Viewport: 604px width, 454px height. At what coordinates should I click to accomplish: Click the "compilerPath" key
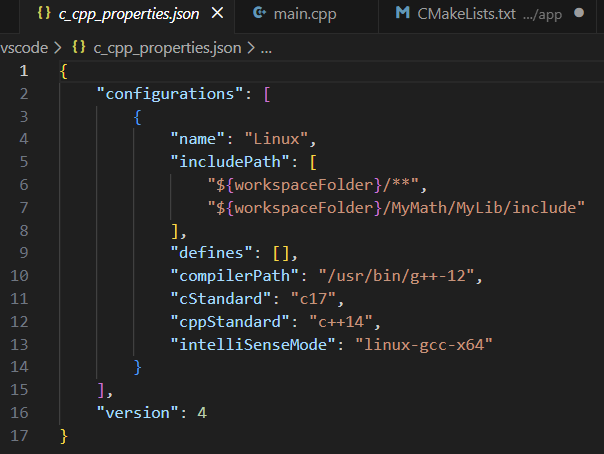coord(235,276)
